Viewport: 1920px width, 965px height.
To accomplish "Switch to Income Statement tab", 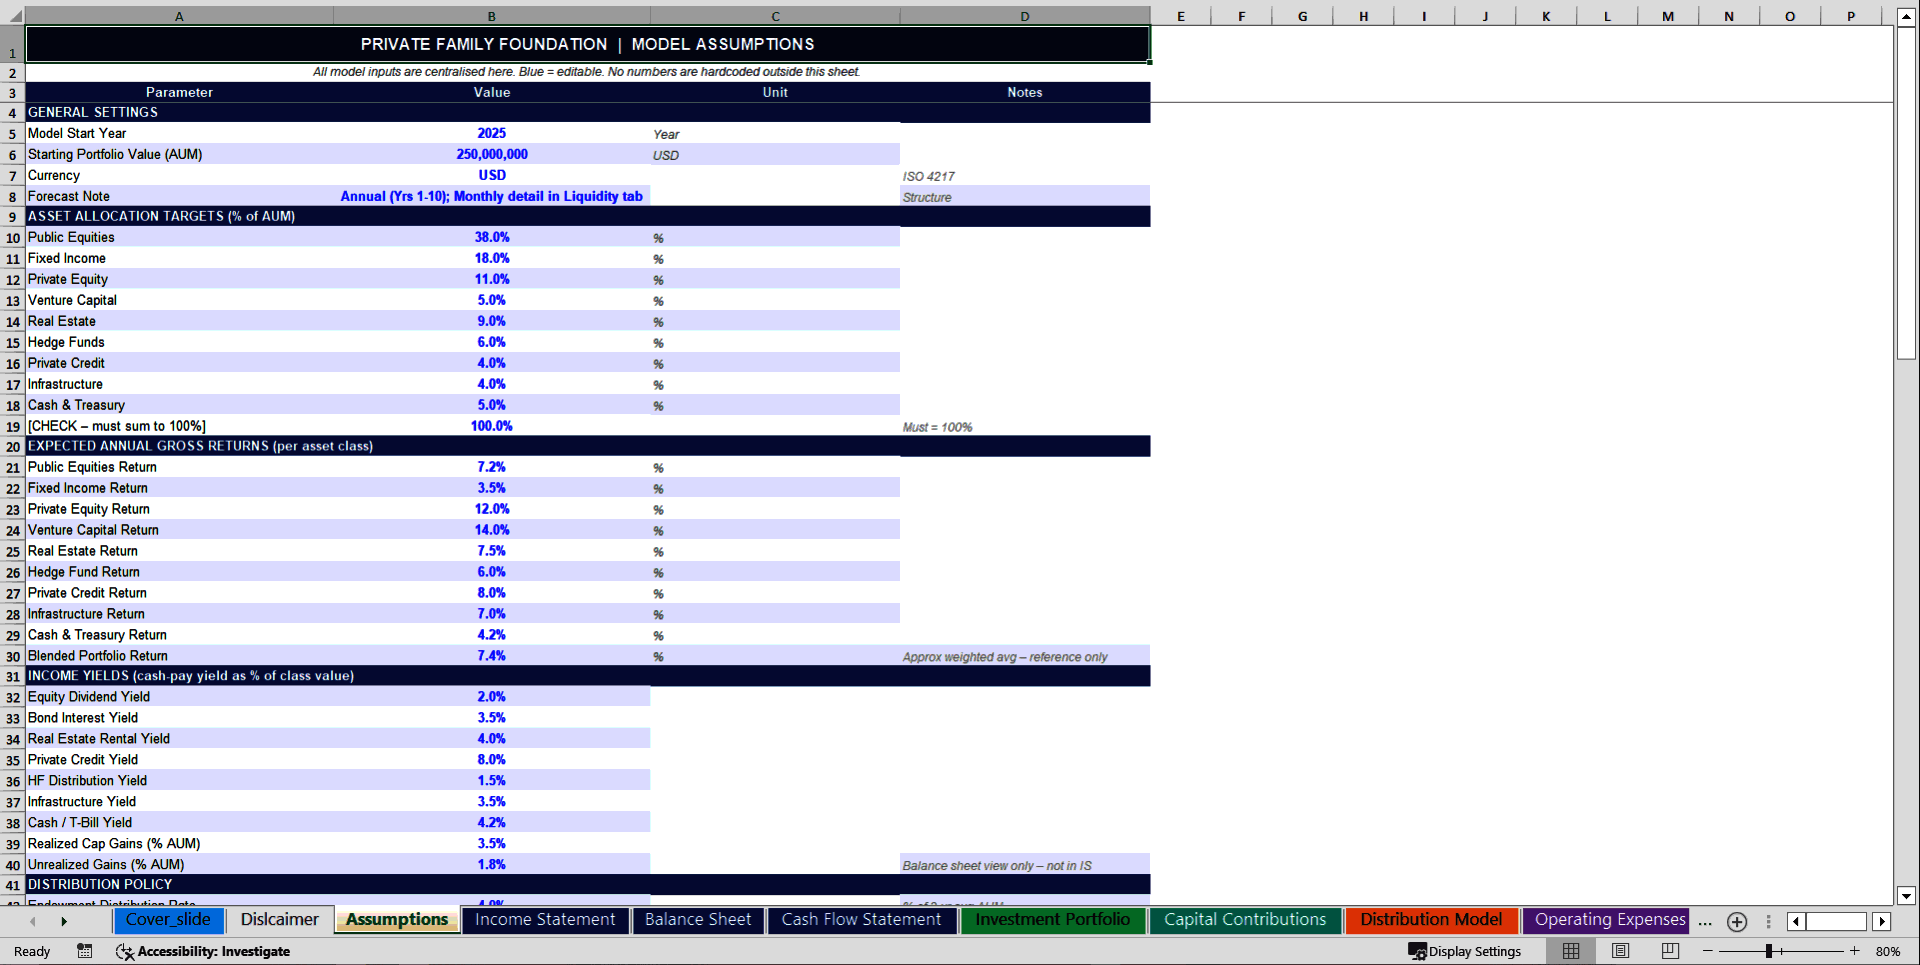I will click(545, 920).
